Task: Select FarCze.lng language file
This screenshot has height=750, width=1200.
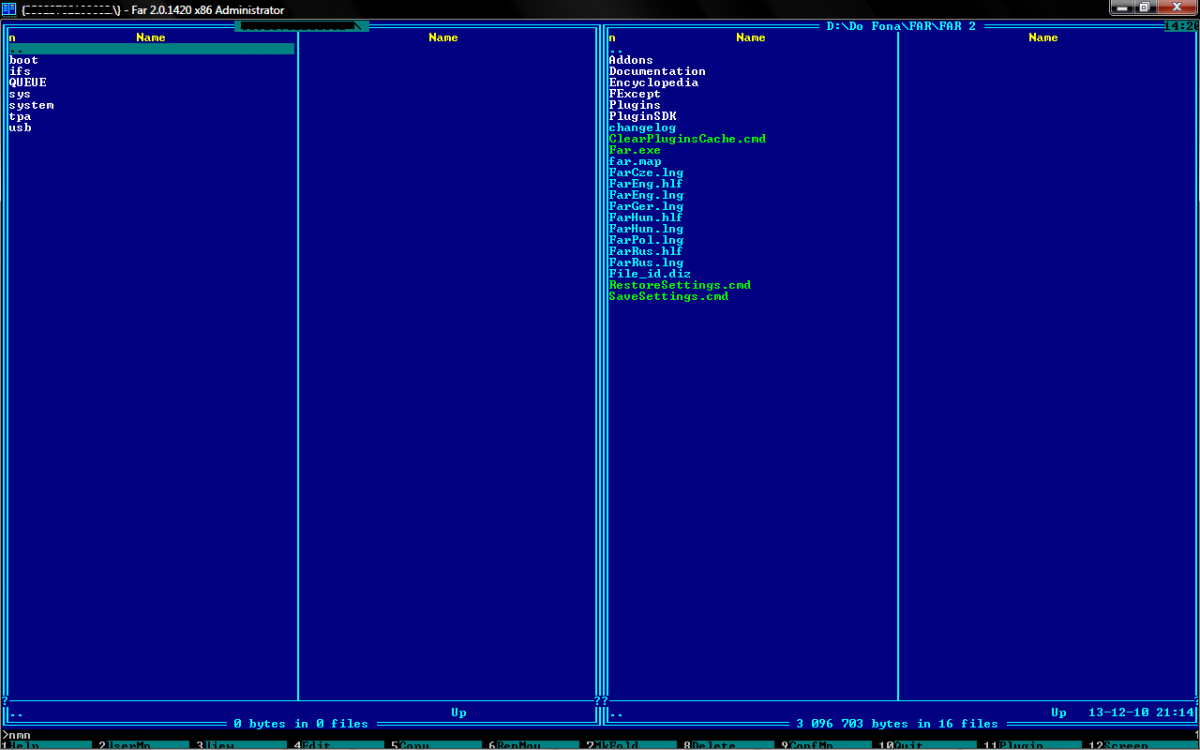Action: coord(646,172)
